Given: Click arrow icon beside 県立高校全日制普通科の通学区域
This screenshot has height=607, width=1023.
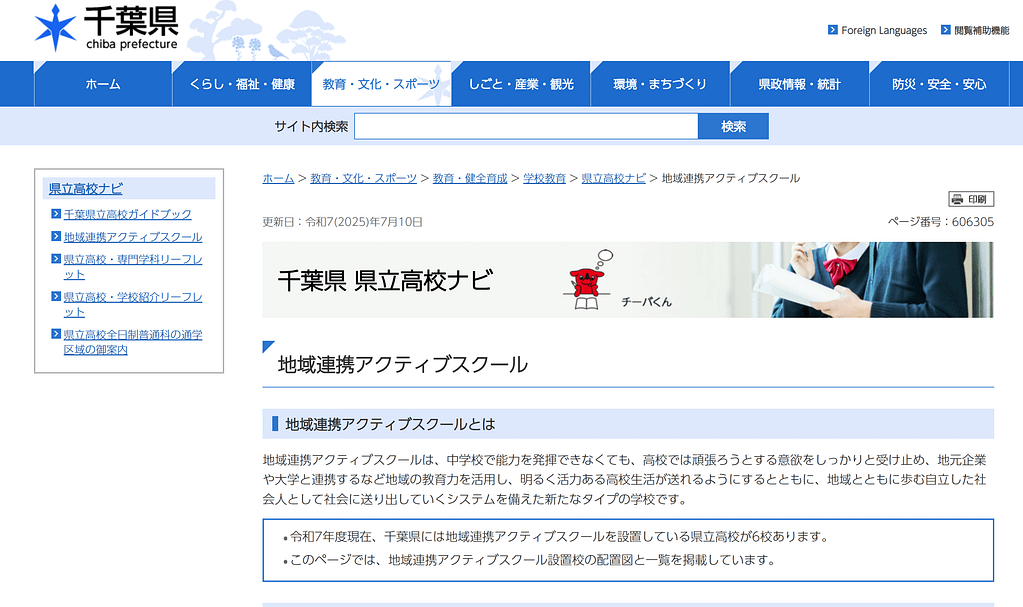Looking at the screenshot, I should click(x=56, y=334).
